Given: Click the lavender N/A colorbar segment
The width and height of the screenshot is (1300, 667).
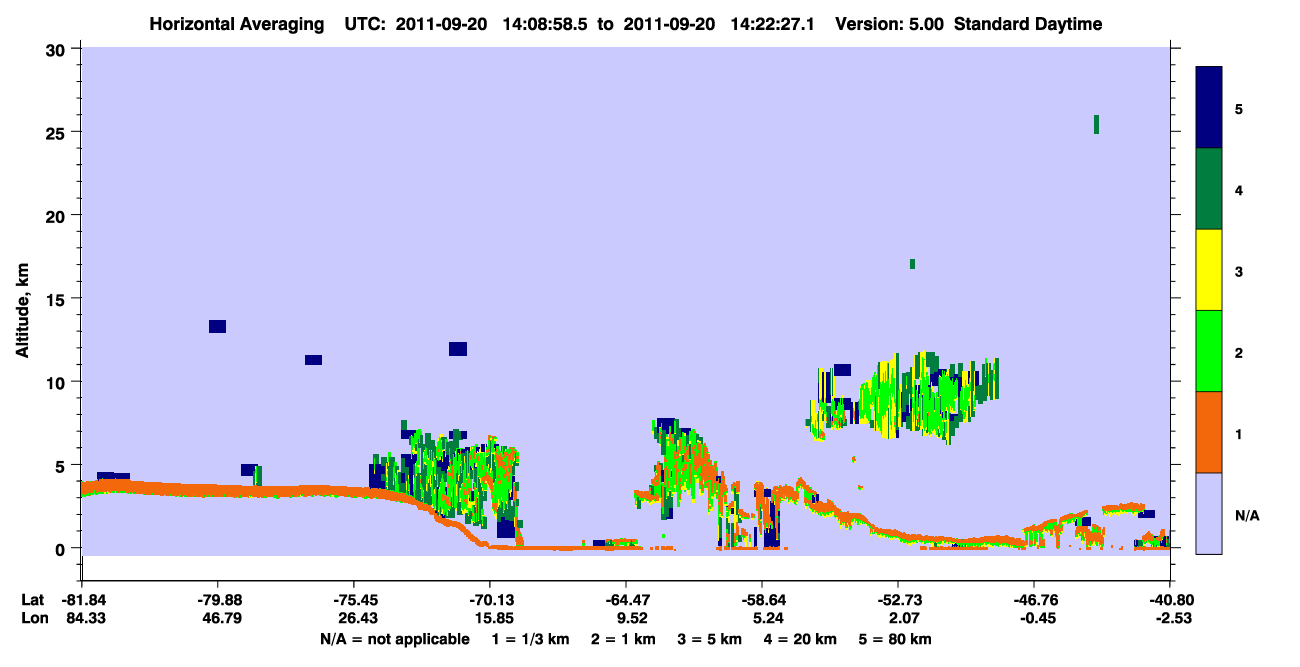Looking at the screenshot, I should click(x=1209, y=513).
